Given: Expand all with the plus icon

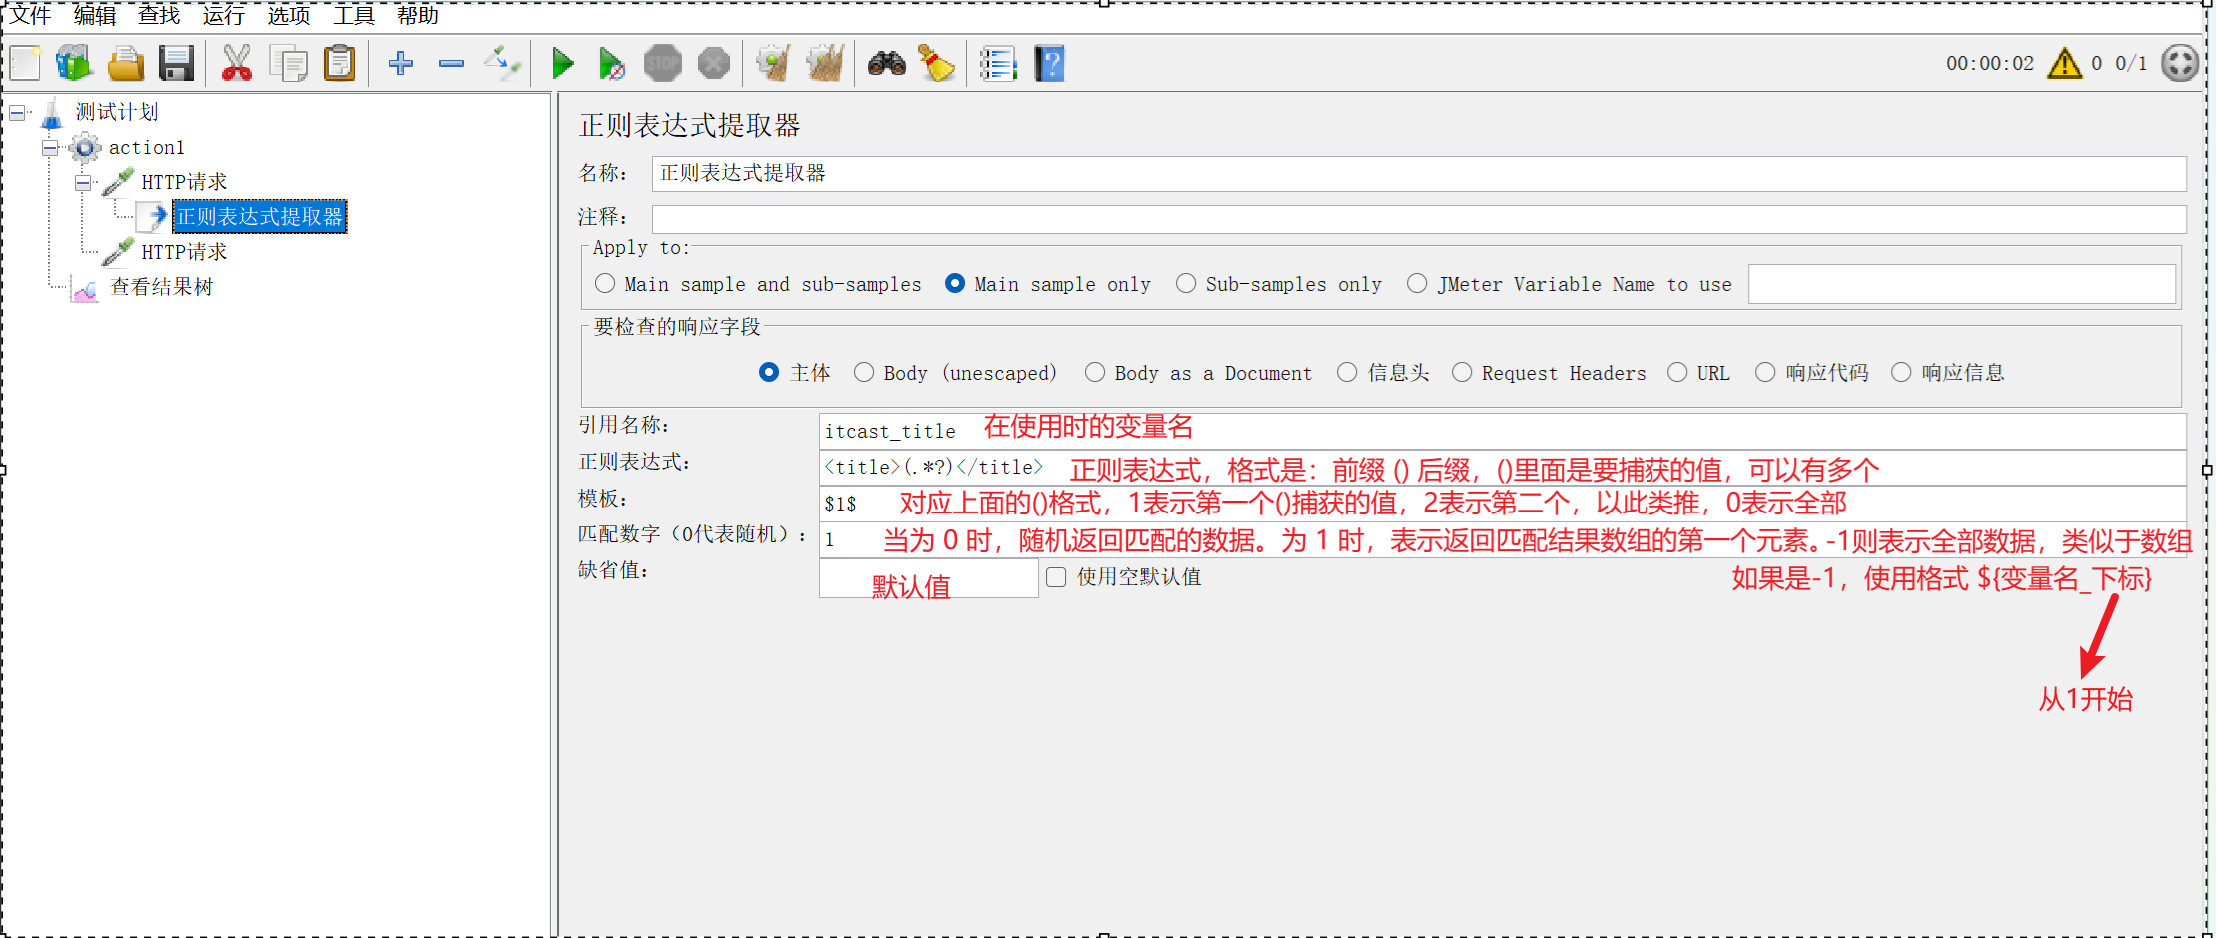Looking at the screenshot, I should (x=401, y=63).
